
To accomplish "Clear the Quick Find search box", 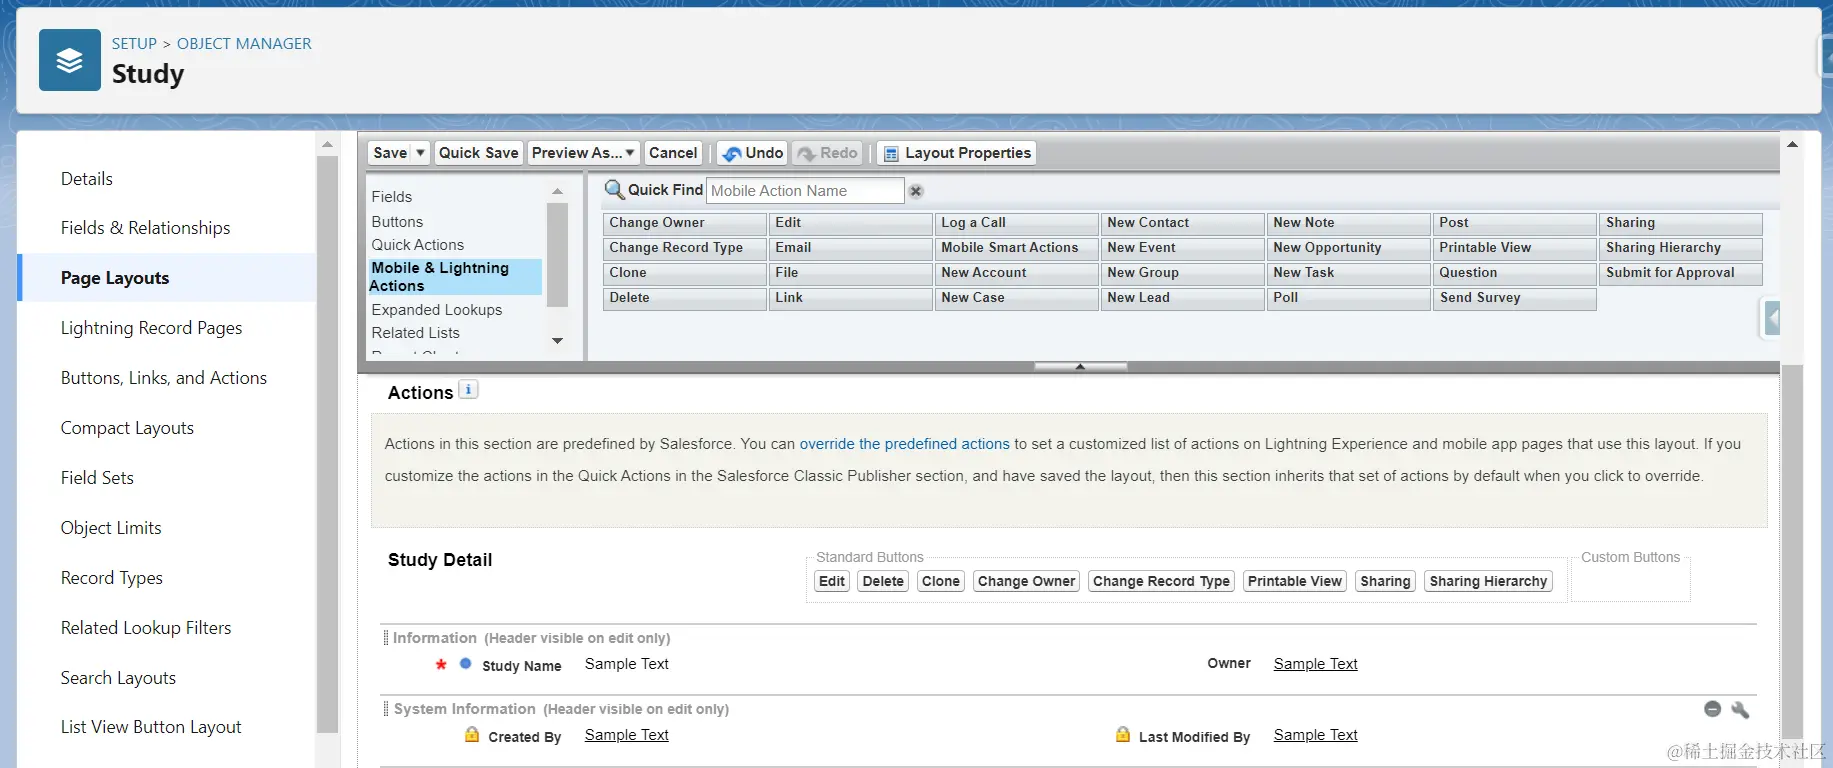I will click(x=916, y=191).
